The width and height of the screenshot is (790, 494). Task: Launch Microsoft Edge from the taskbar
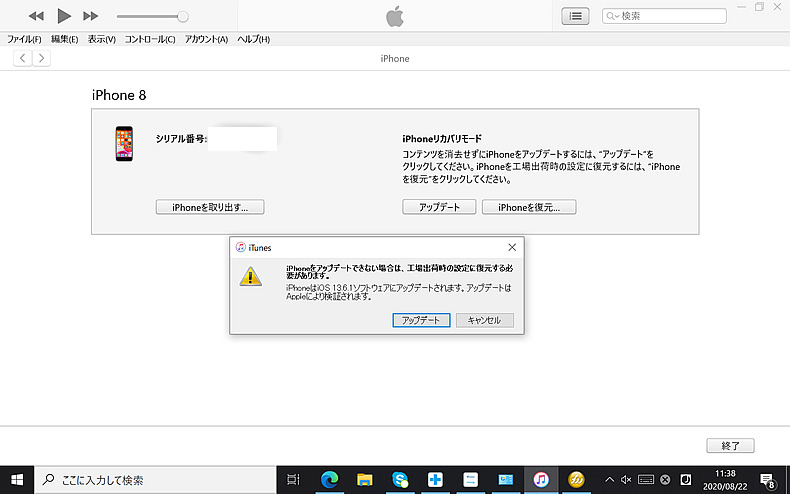click(x=329, y=479)
